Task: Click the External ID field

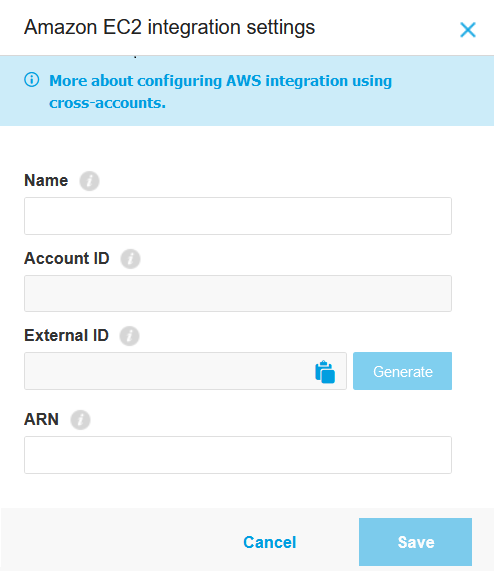Action: 185,371
